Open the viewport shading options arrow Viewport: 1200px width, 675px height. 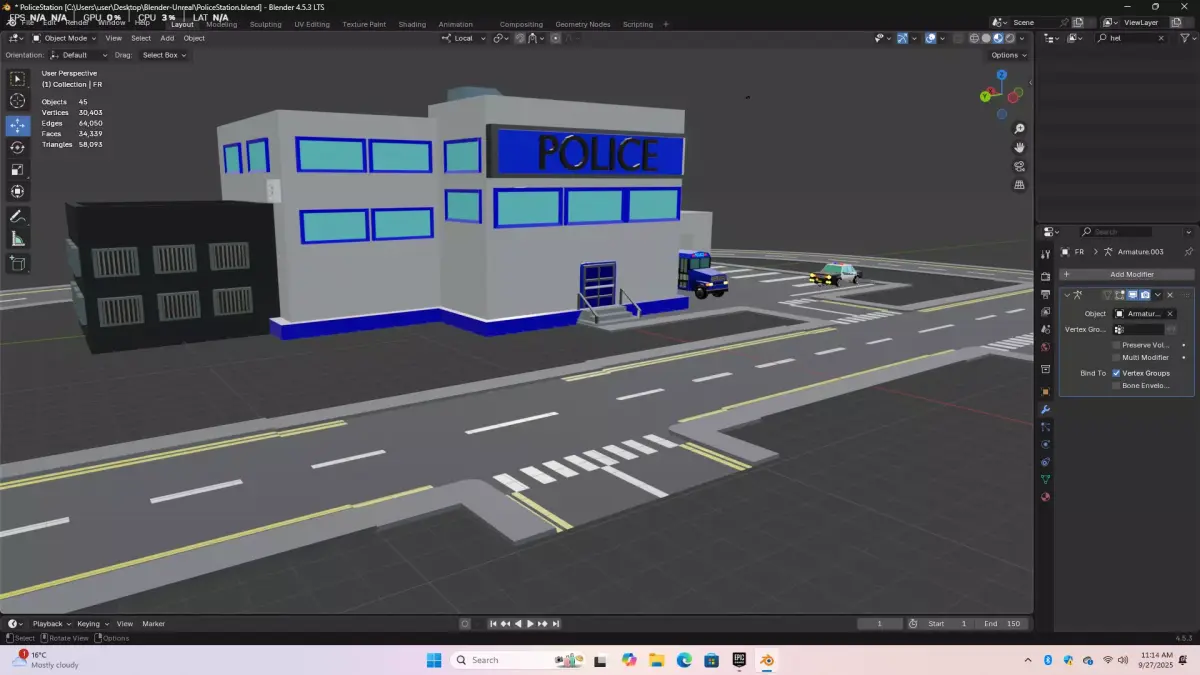click(x=1023, y=38)
